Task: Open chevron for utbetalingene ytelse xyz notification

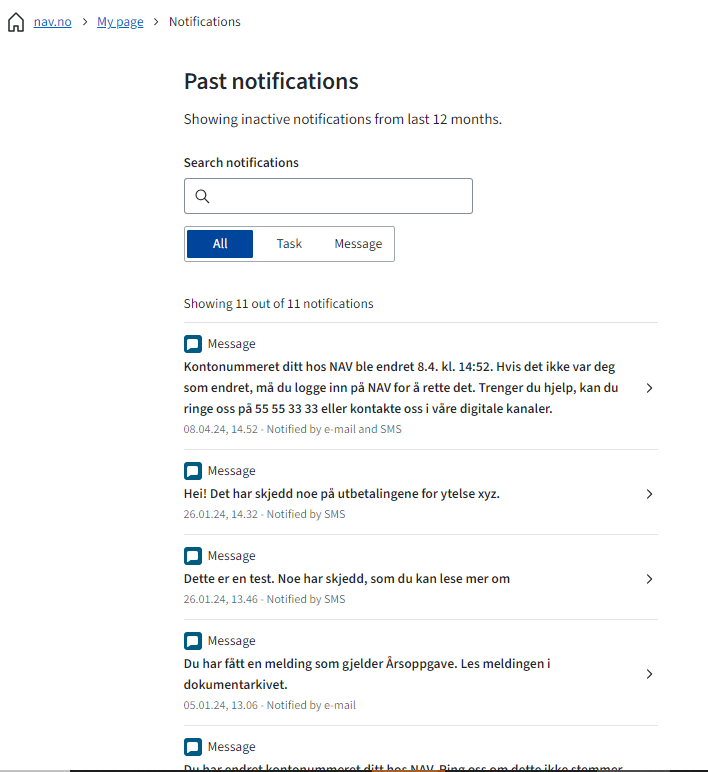Action: (x=649, y=494)
